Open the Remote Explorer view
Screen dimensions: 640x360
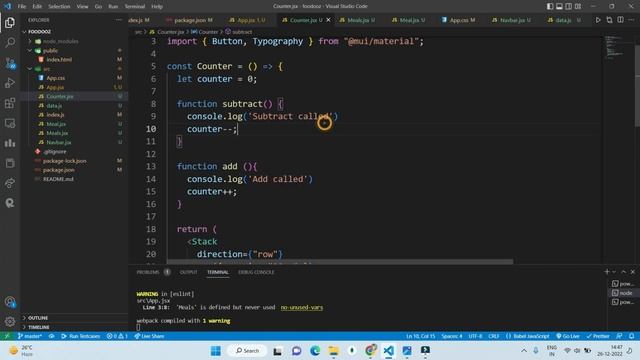[x=10, y=123]
